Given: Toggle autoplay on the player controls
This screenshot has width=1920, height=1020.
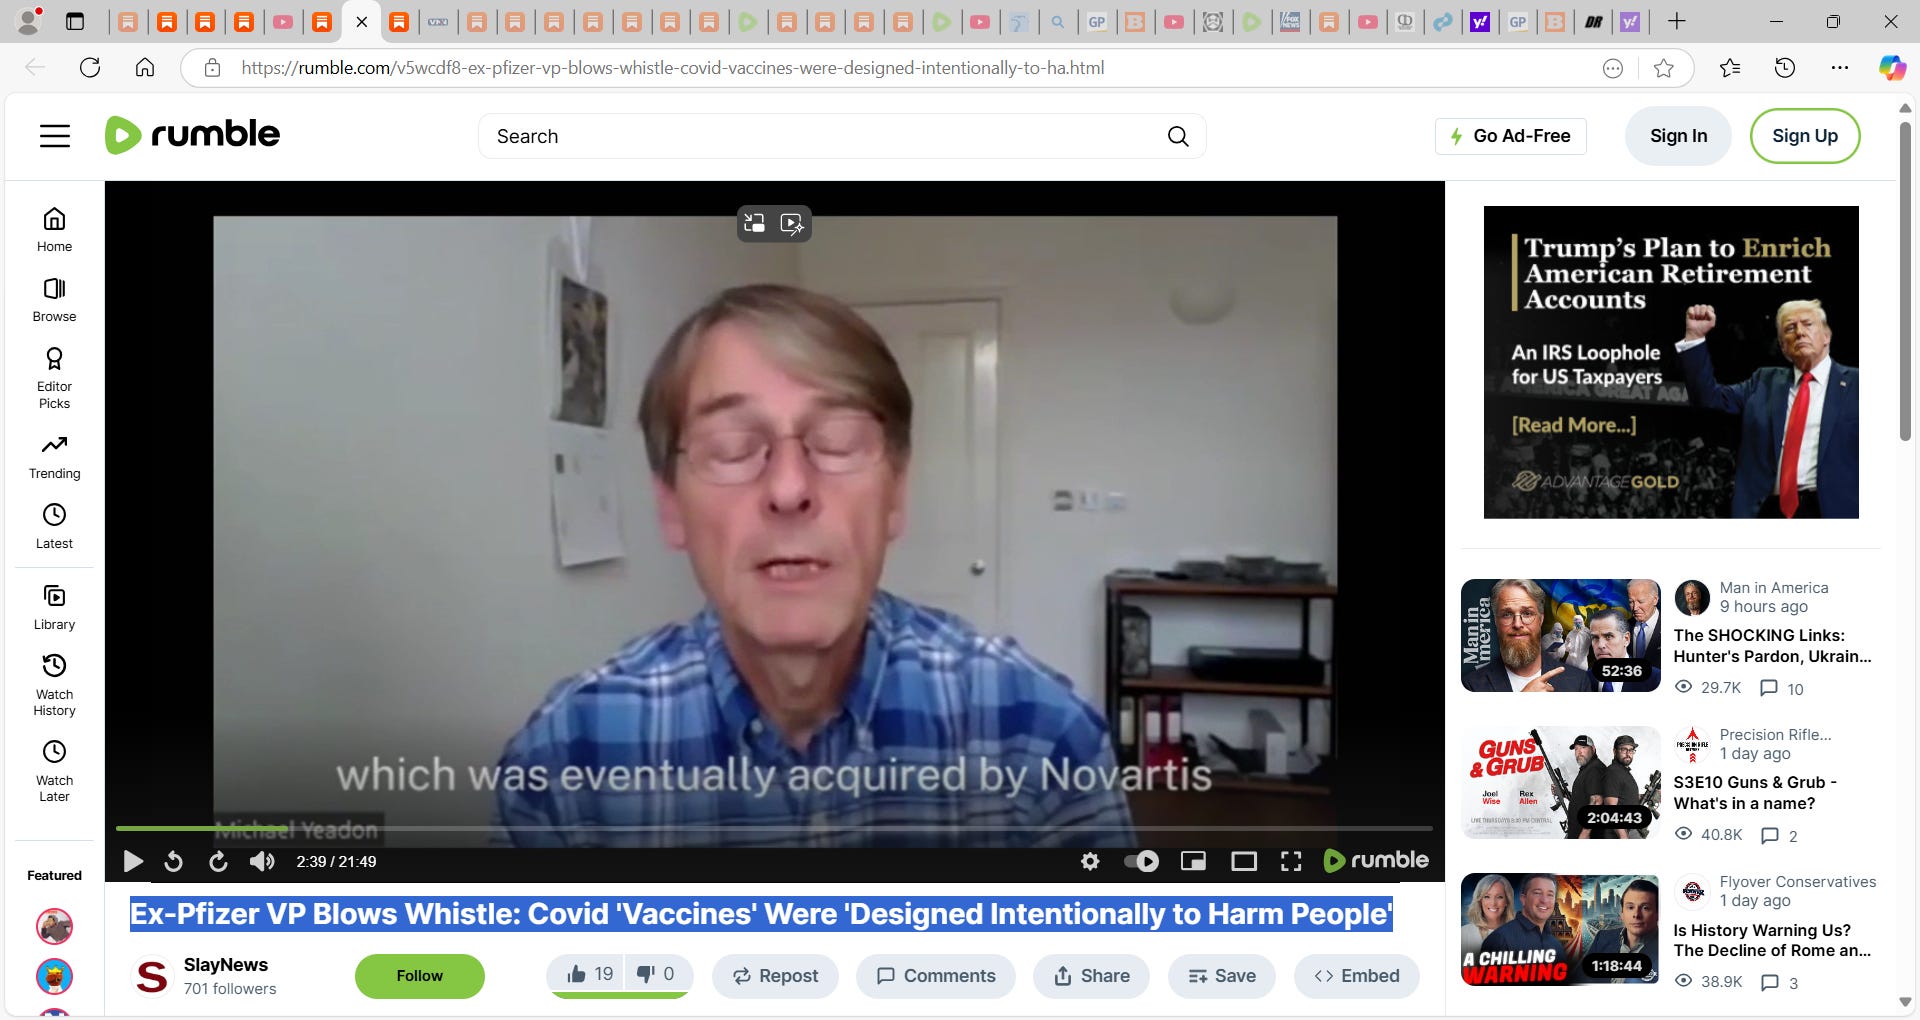Looking at the screenshot, I should (x=1141, y=861).
